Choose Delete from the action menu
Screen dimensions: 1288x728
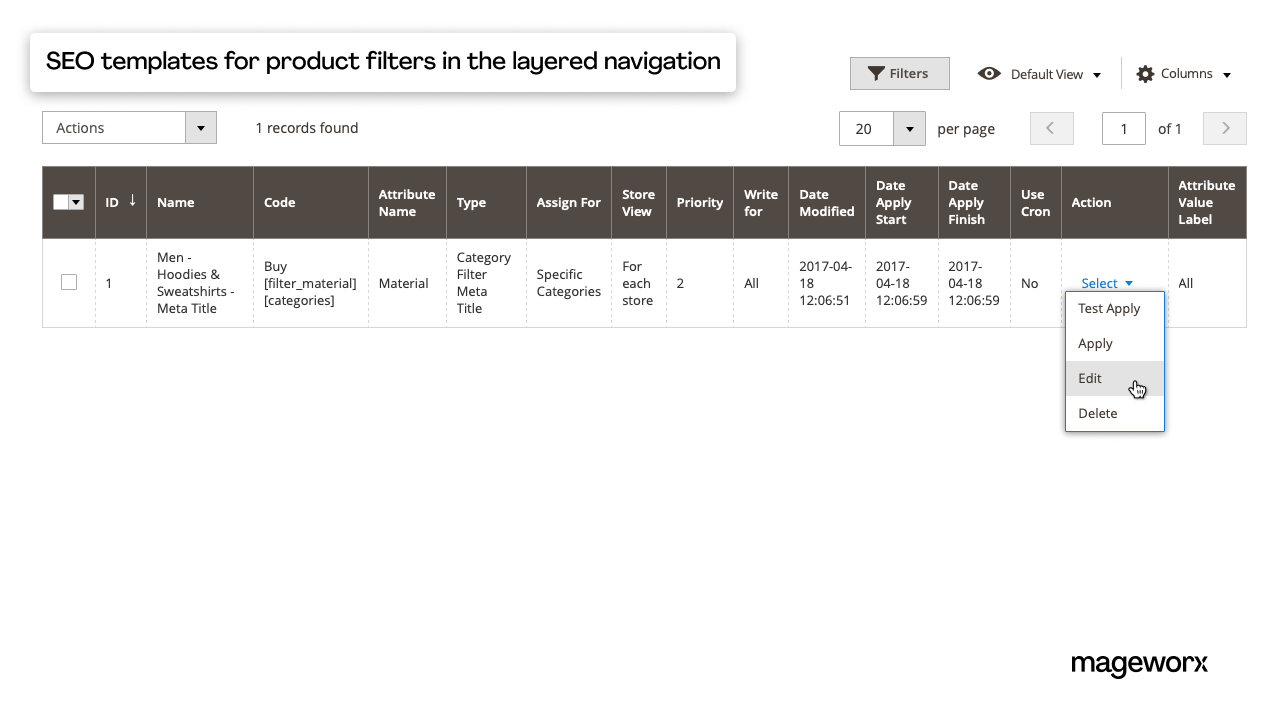coord(1097,413)
